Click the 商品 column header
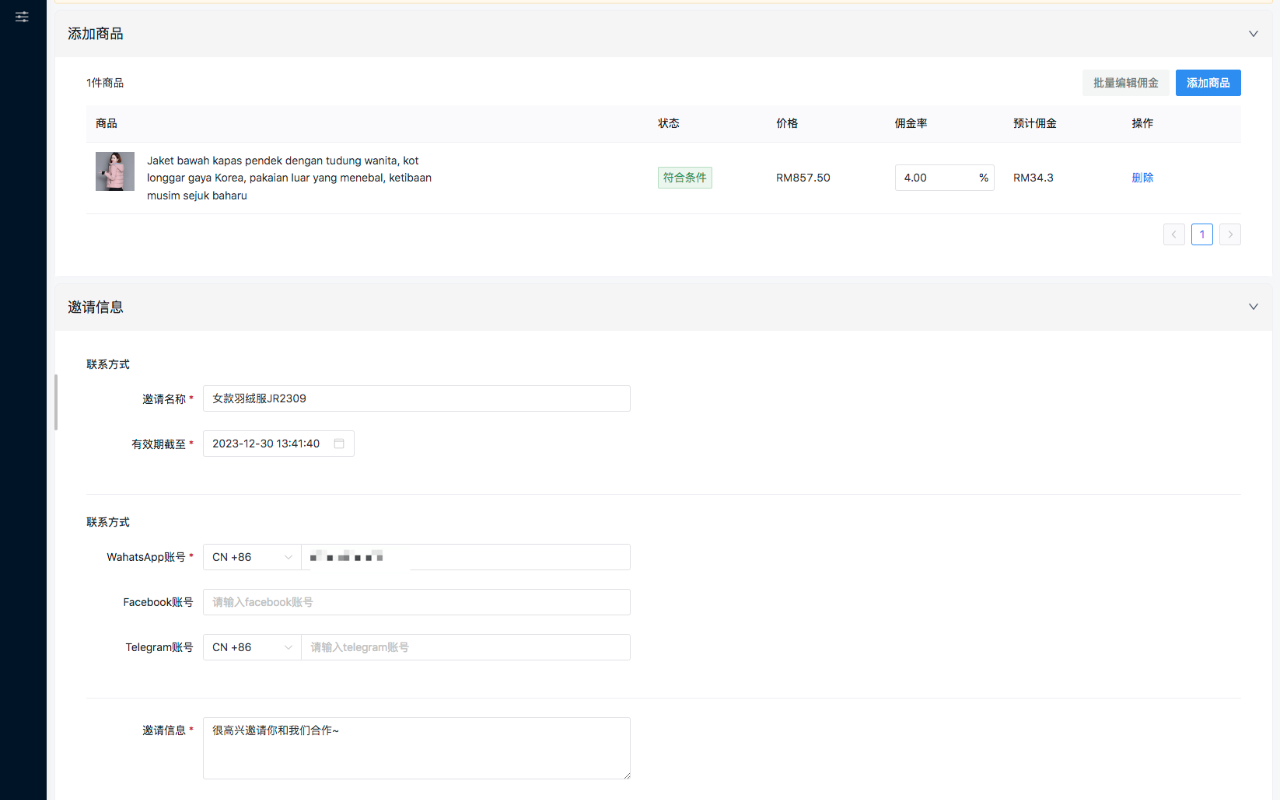Viewport: 1280px width, 800px height. click(107, 124)
